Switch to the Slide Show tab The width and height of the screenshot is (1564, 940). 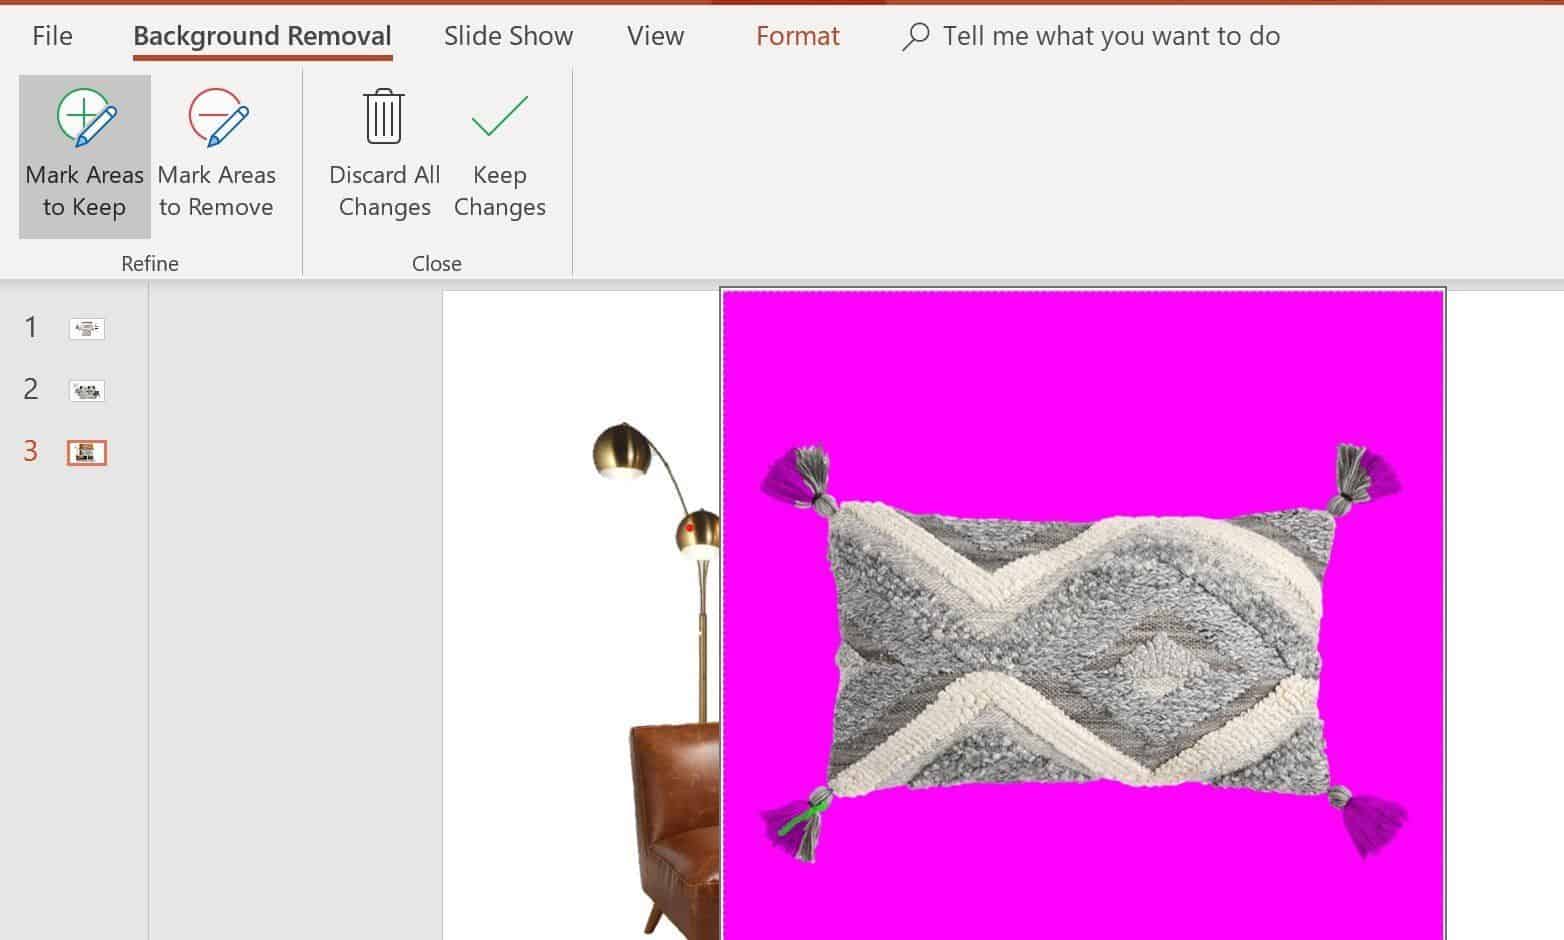(508, 36)
